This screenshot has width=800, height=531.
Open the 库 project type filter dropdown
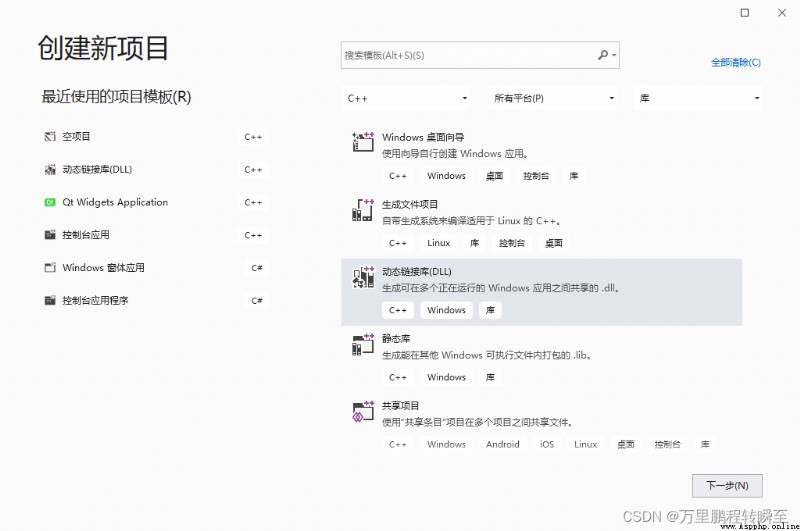(x=698, y=98)
